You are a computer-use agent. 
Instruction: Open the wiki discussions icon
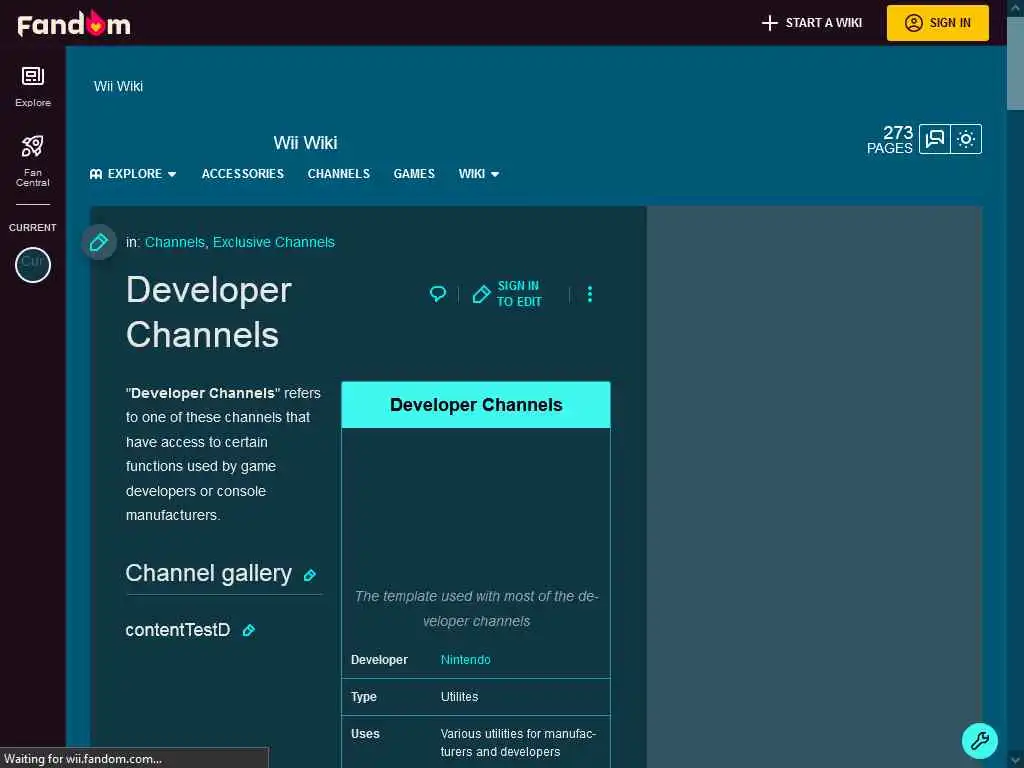point(935,138)
